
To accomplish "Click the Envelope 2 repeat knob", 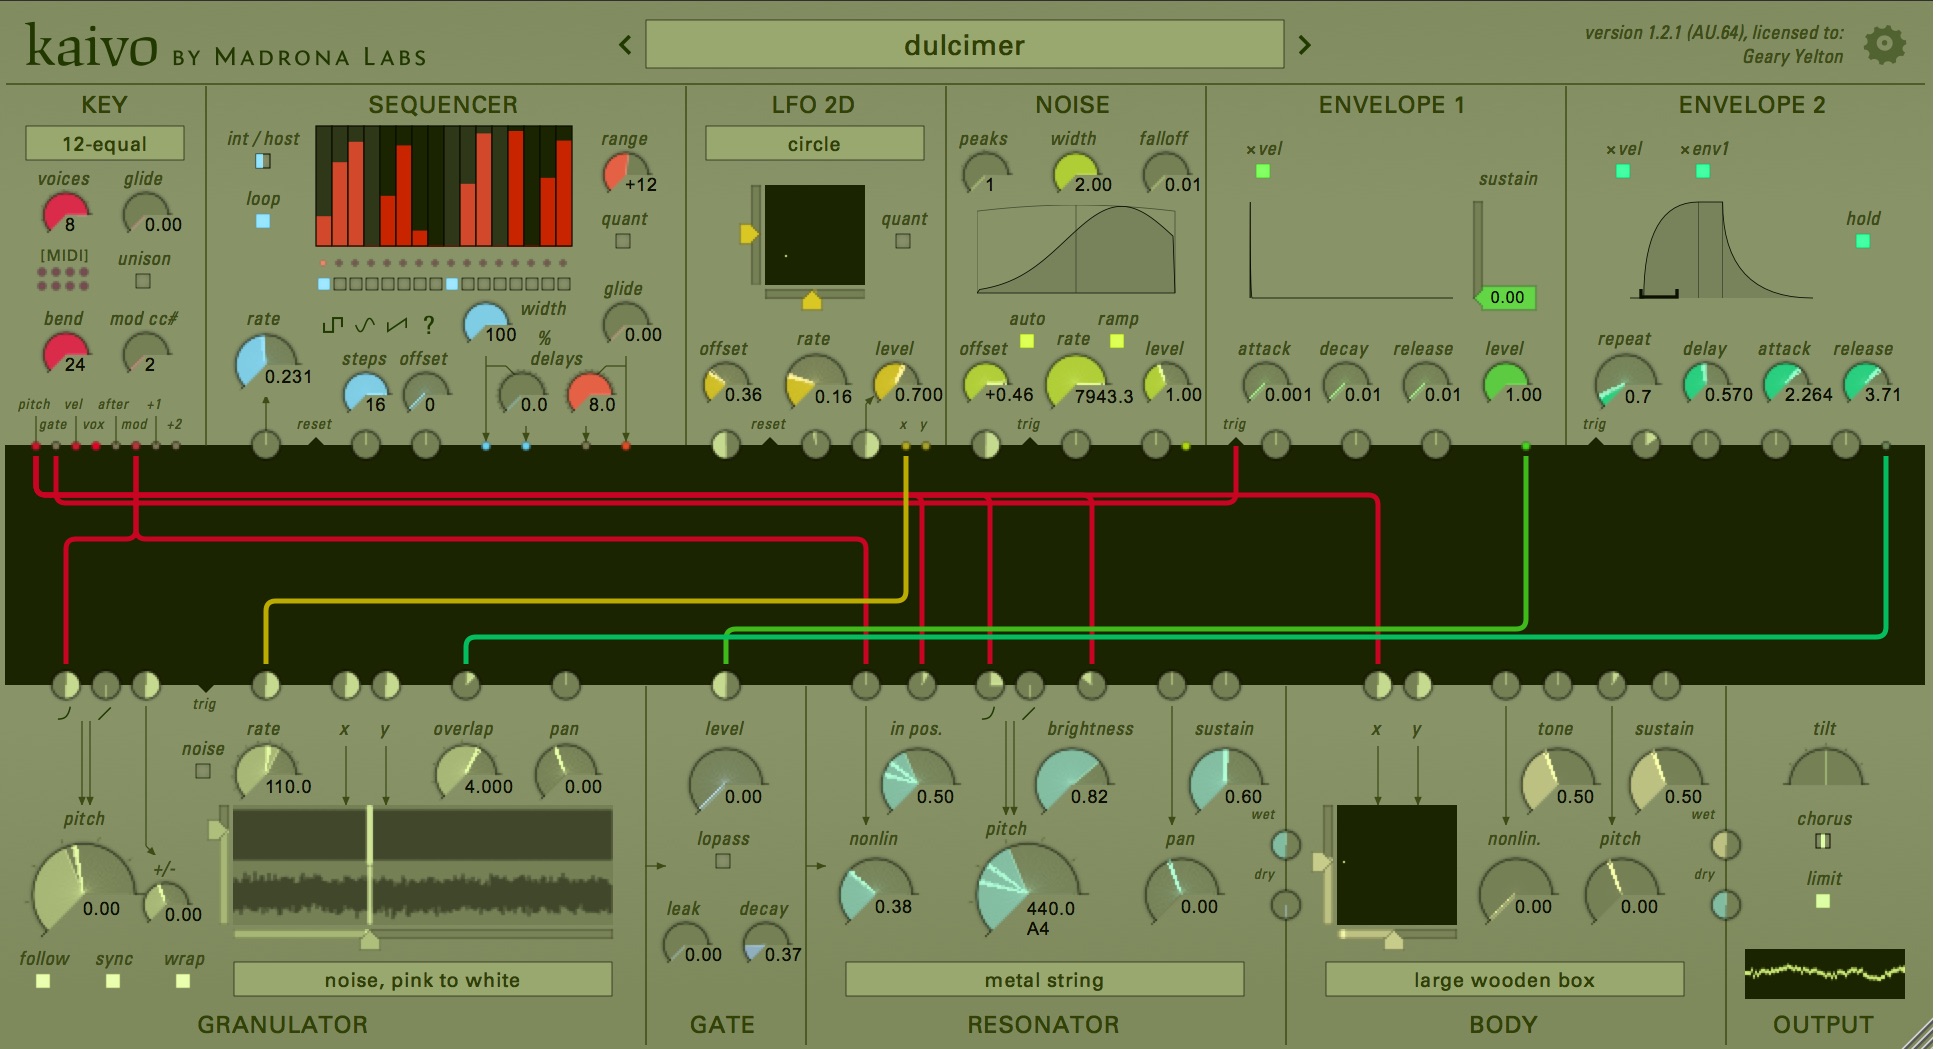I will pos(1625,385).
